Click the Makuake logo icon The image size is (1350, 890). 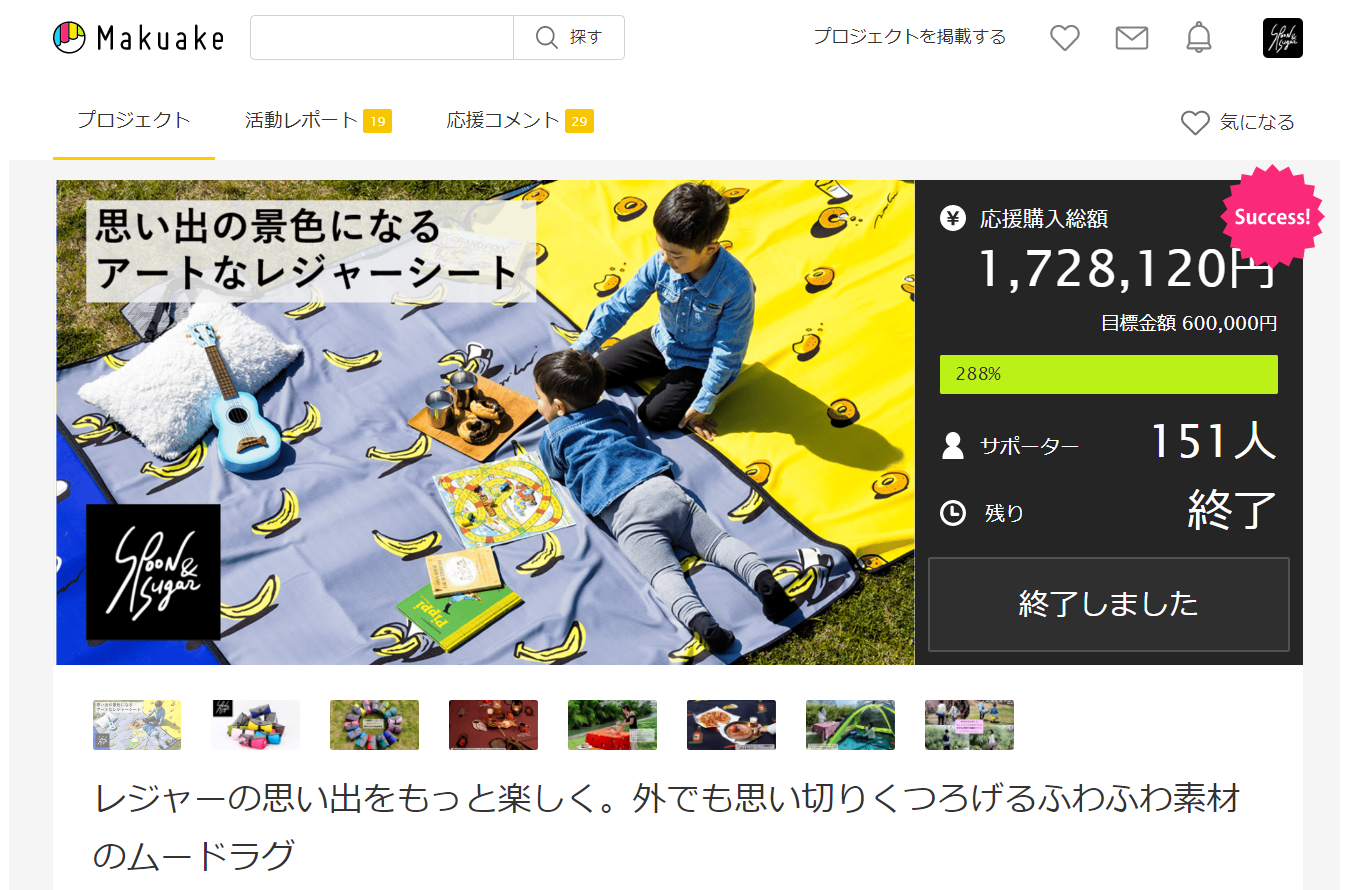coord(70,38)
